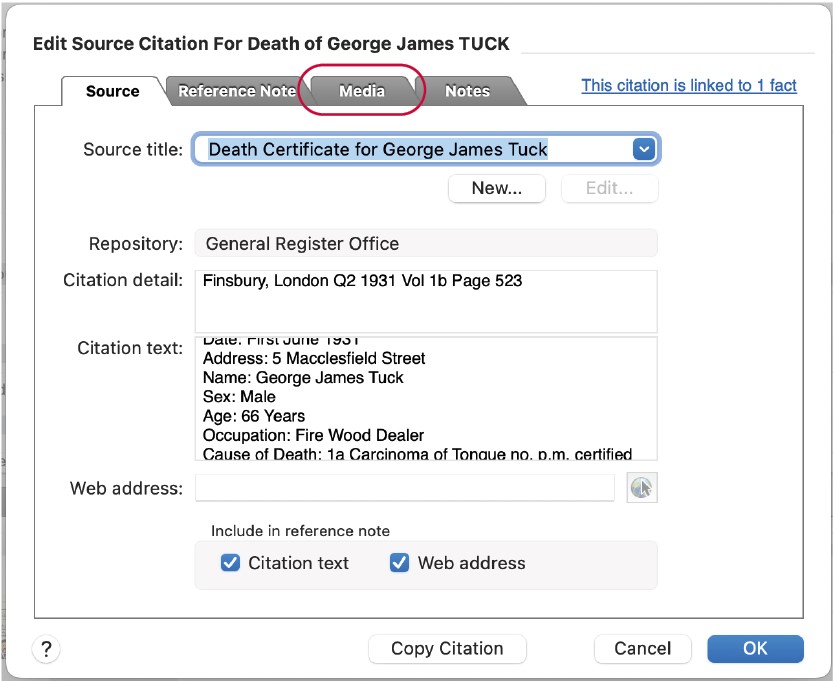The height and width of the screenshot is (681, 833).
Task: Click inside the Citation text area
Action: [425, 398]
